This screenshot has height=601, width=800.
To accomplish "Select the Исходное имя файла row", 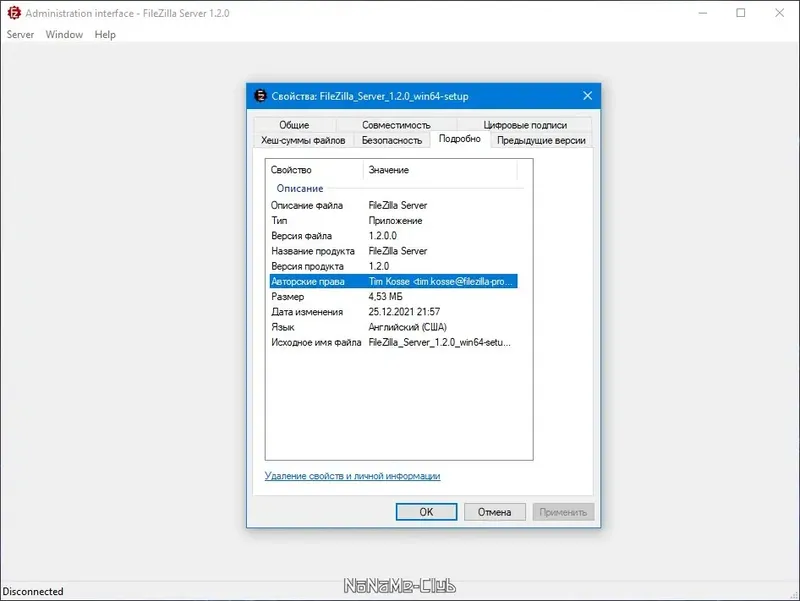I will [393, 342].
